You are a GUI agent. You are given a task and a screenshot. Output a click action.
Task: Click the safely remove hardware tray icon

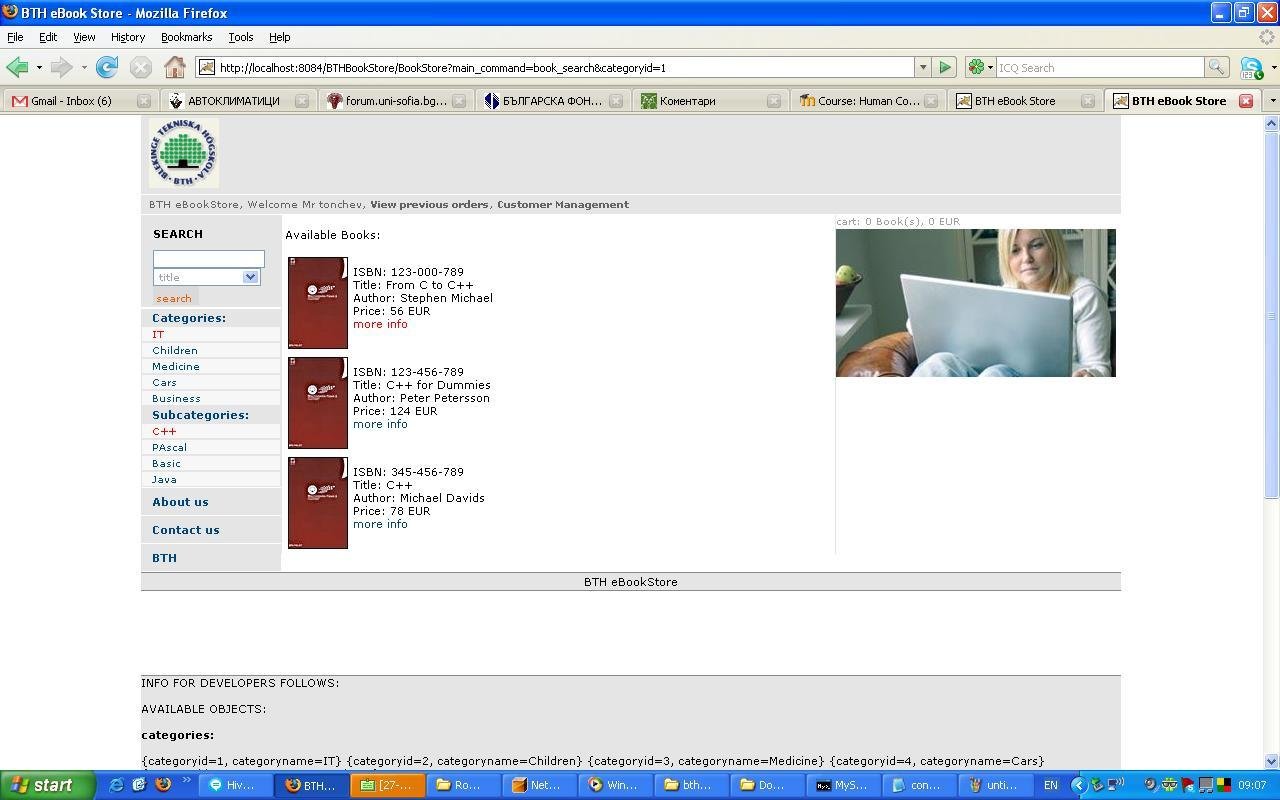(1096, 785)
